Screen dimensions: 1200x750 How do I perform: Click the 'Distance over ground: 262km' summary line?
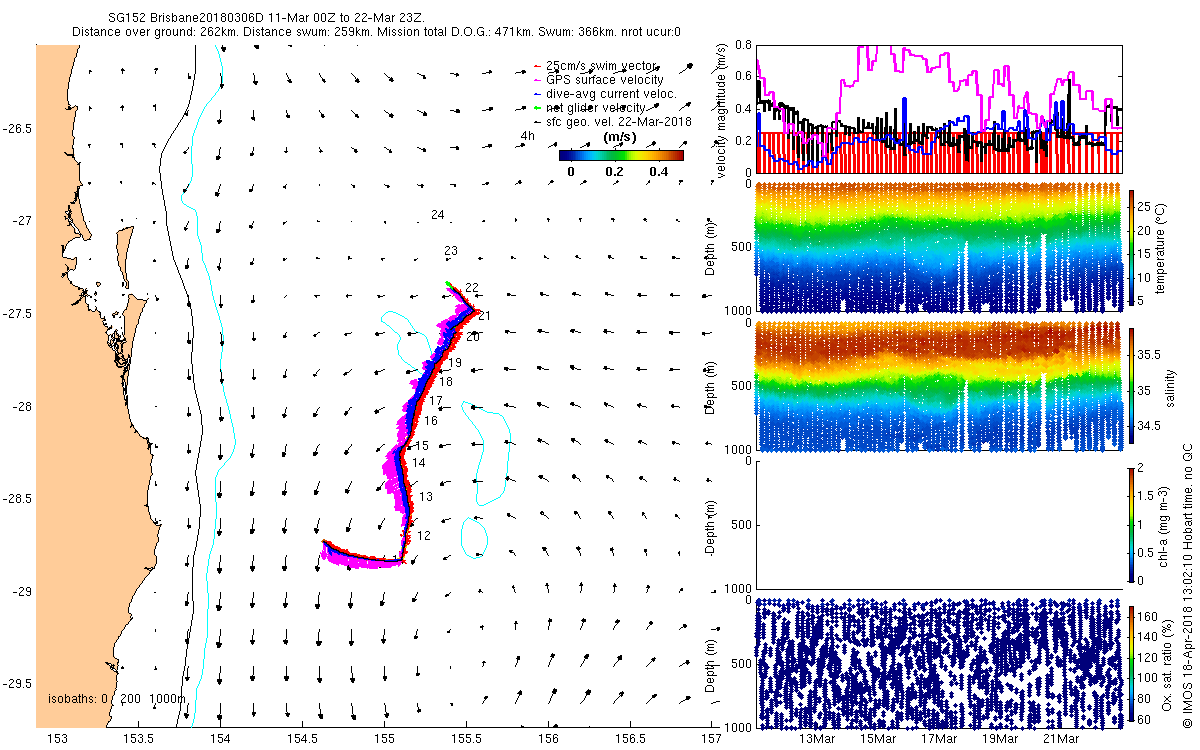pos(376,32)
